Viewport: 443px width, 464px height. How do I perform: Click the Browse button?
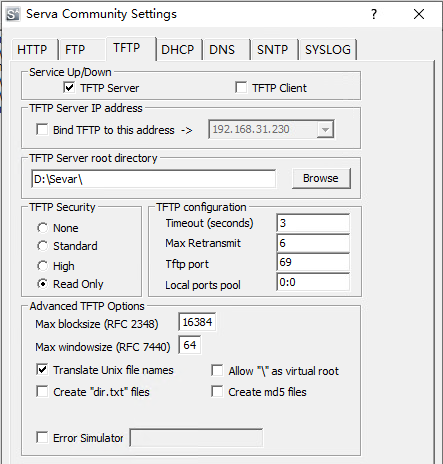(321, 178)
